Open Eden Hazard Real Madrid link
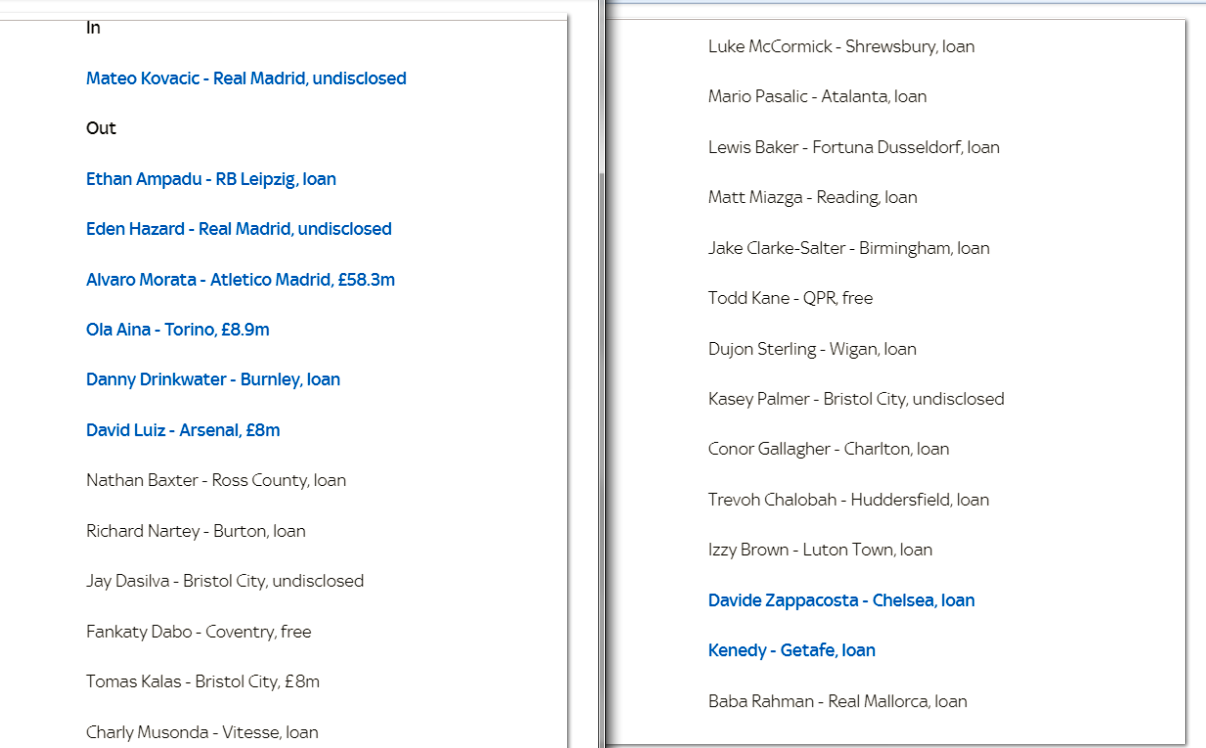 coord(239,229)
